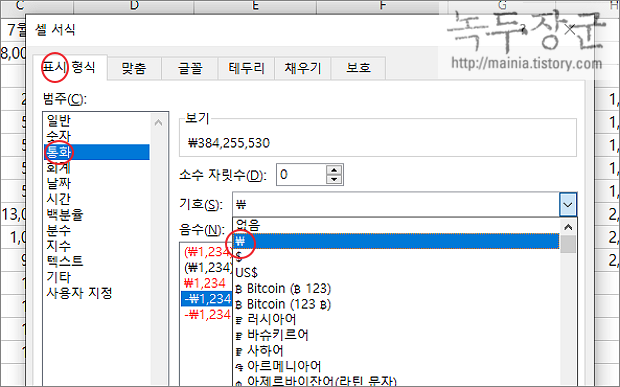
Task: Switch to the 표시 형식 tab
Action: 70,67
